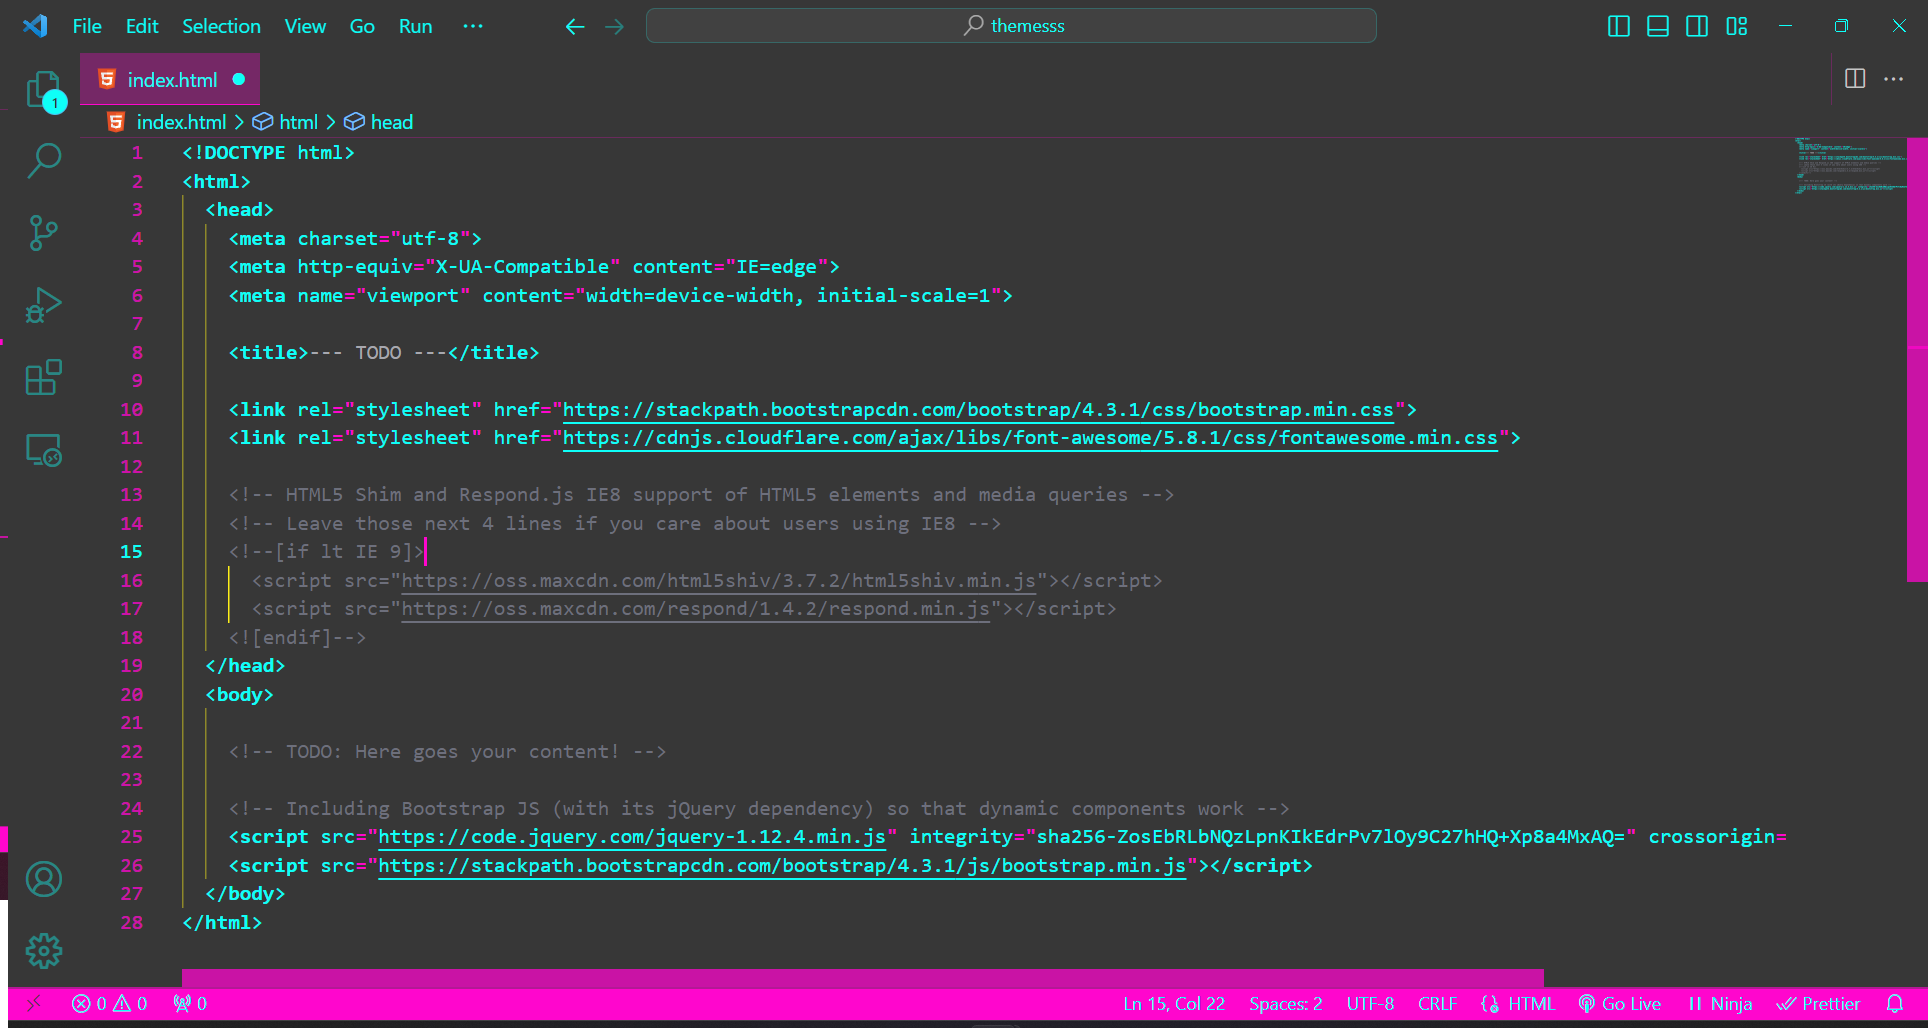Open the remote window indicator

34,1003
